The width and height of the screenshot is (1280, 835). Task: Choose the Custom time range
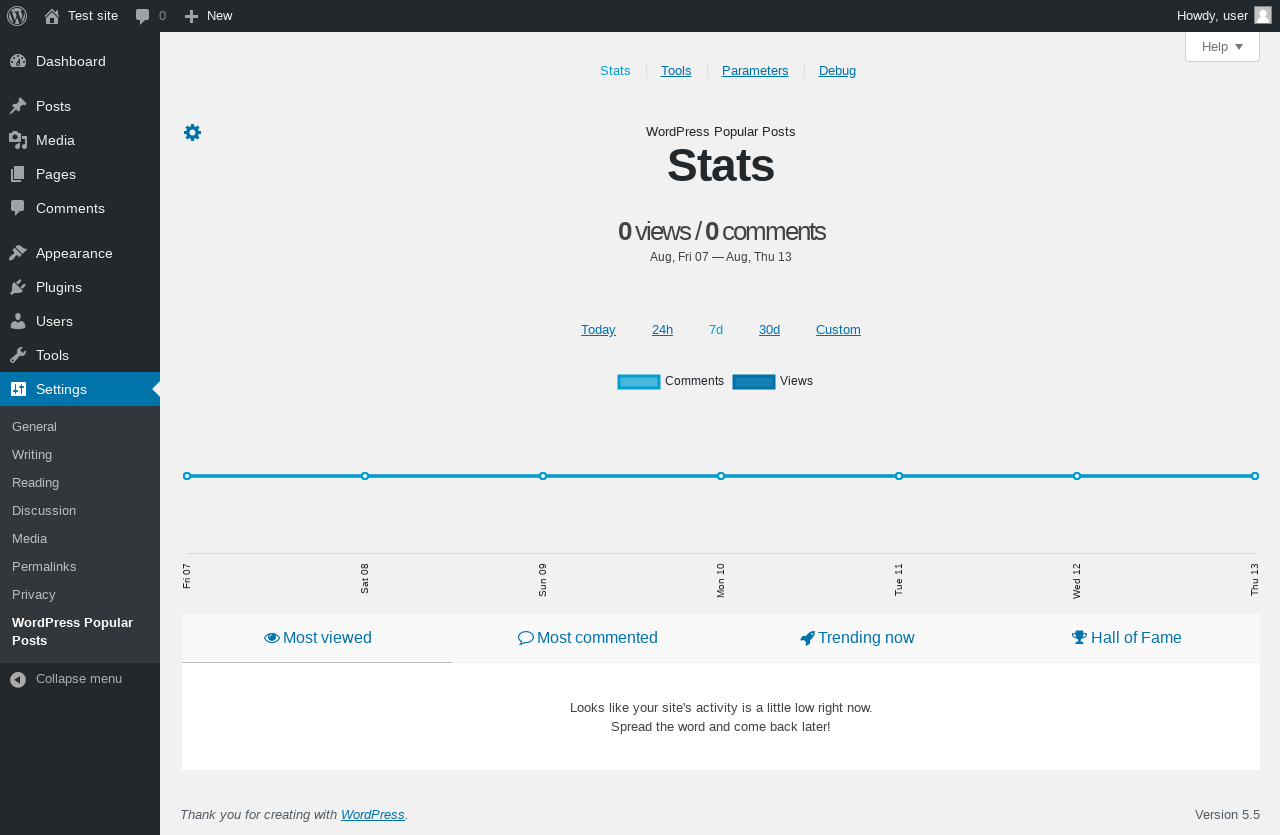838,330
